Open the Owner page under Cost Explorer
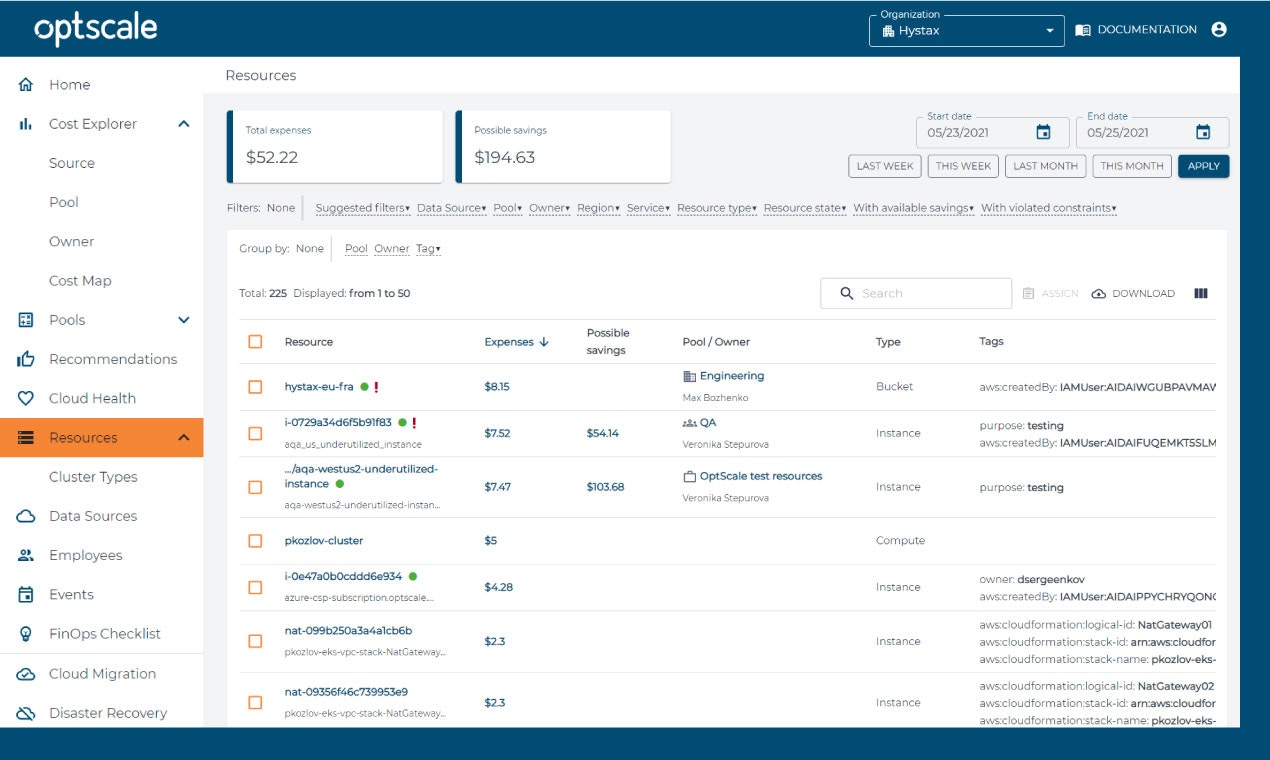Viewport: 1270px width, 760px height. coord(72,242)
